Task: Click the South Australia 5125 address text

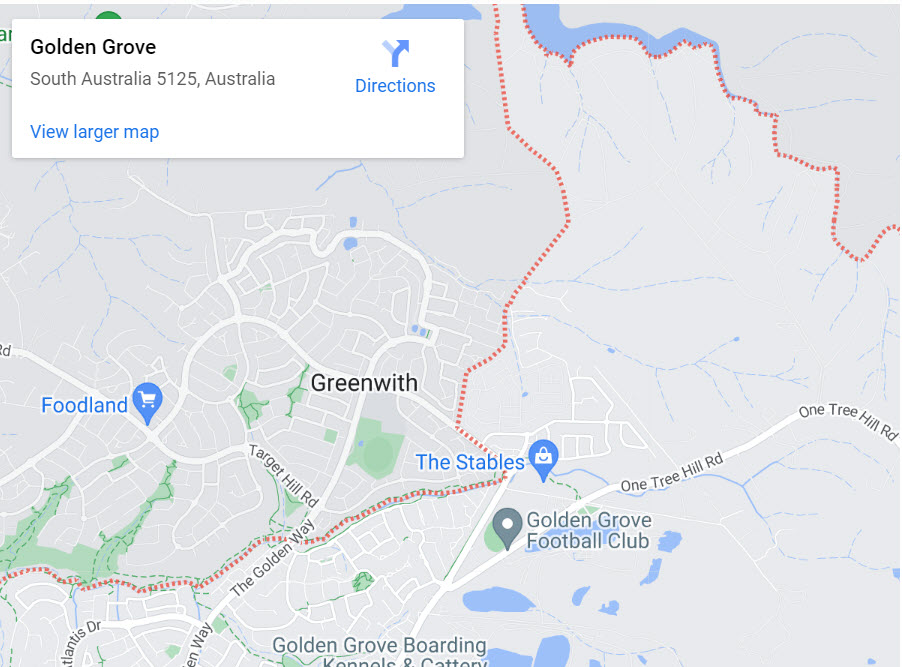Action: click(x=152, y=79)
